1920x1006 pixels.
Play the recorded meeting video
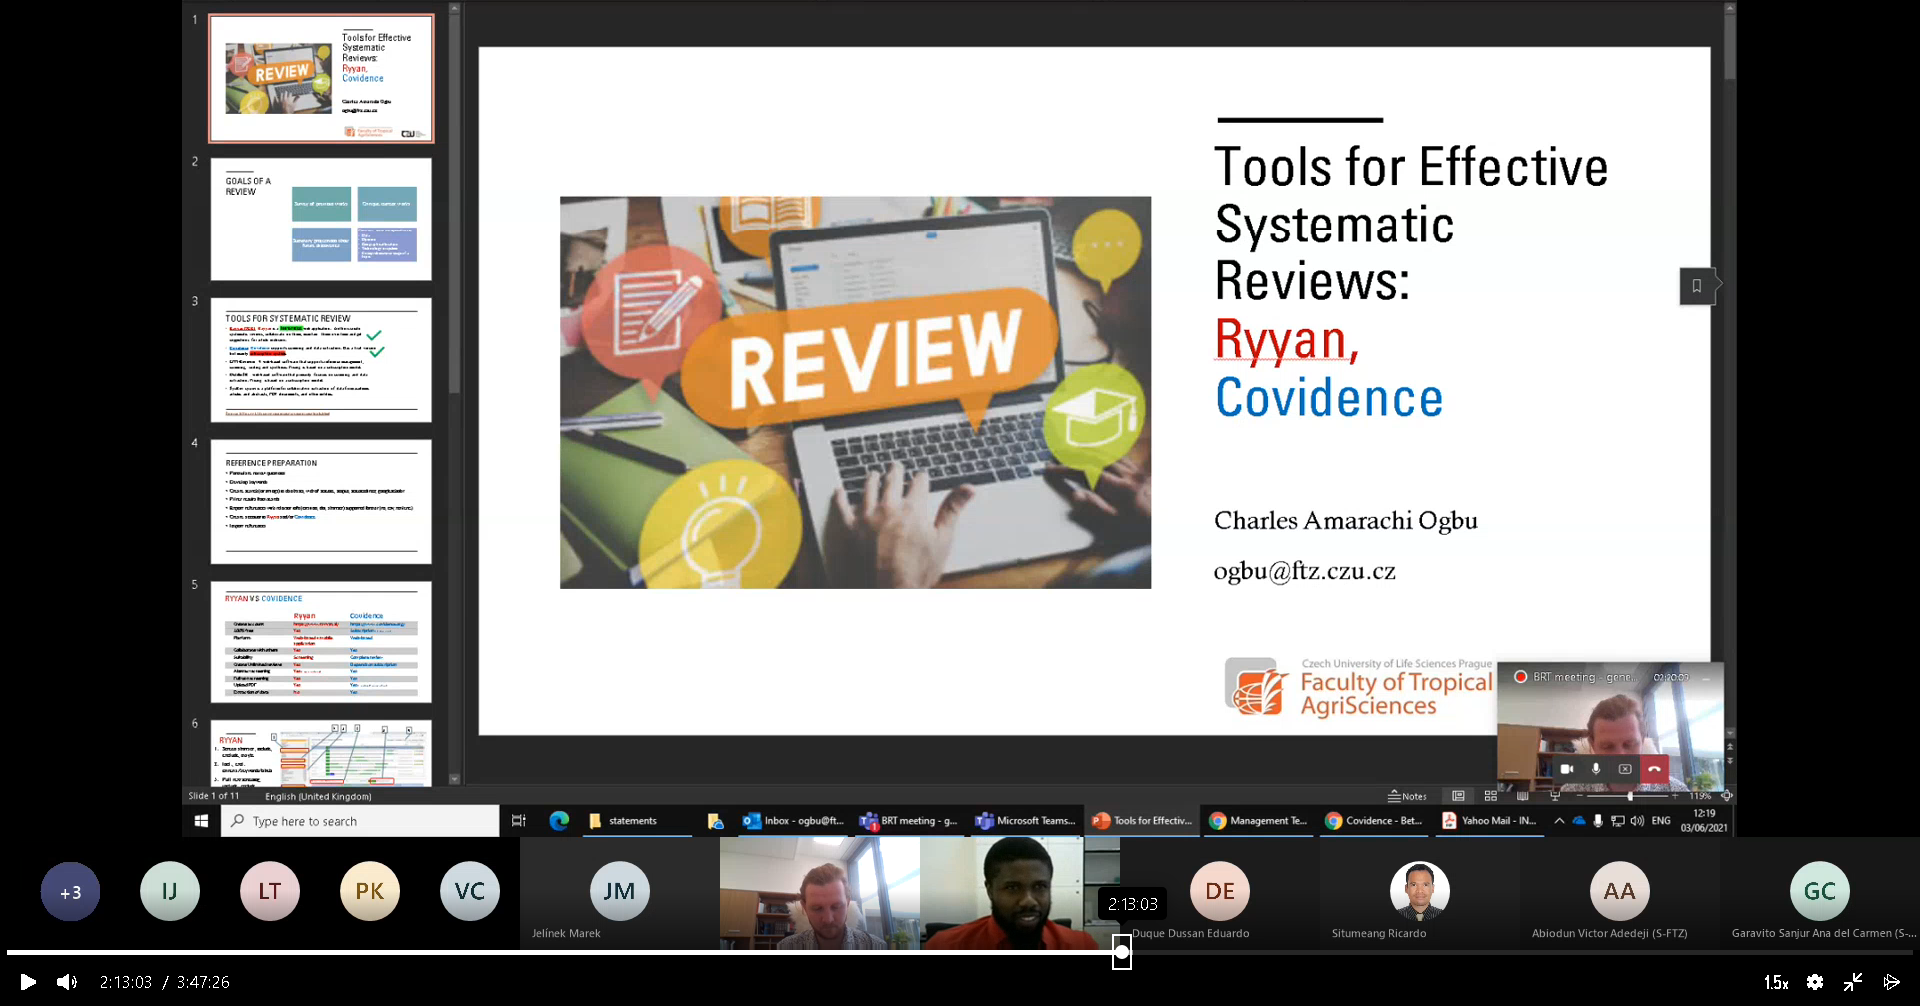tap(28, 982)
